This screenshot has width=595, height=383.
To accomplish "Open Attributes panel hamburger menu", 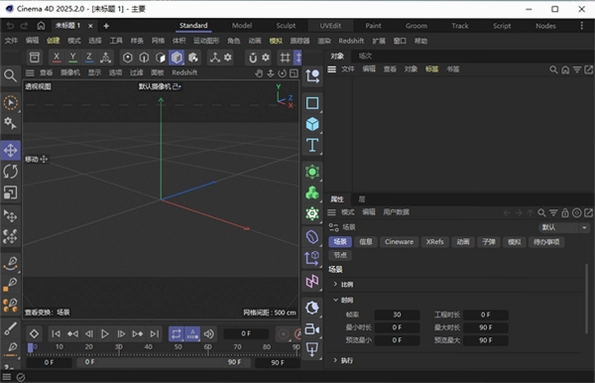I will 332,213.
